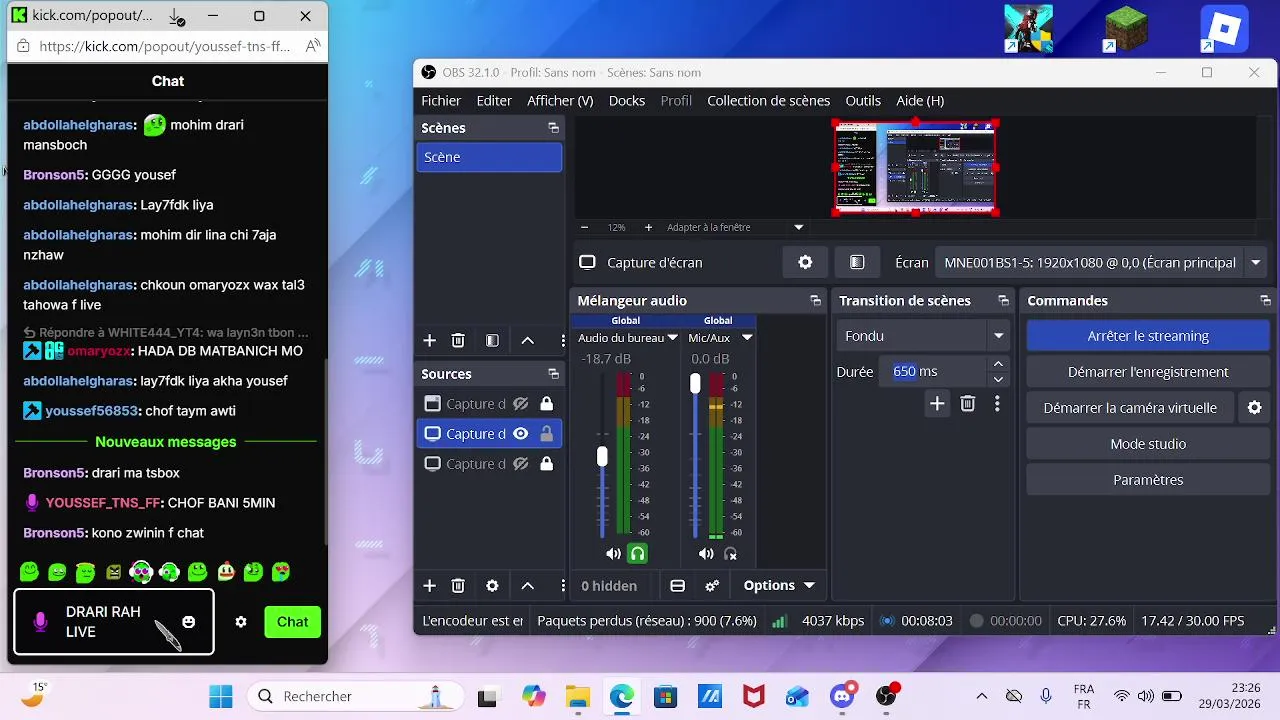This screenshot has width=1280, height=720.
Task: Open the Adapter à la fenêtre dropdown
Action: click(x=798, y=227)
